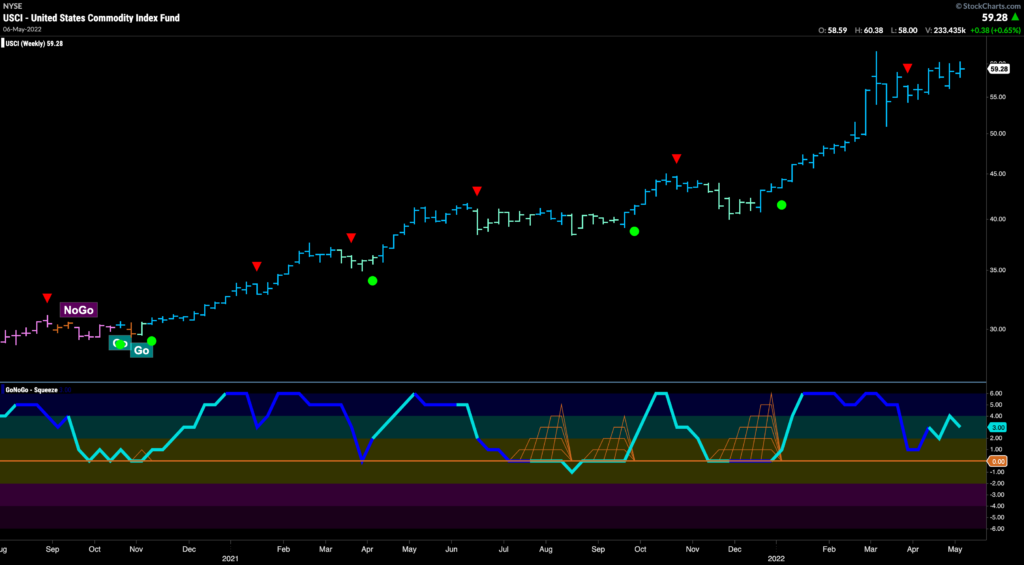Select the white 59.28 price tag on price axis
Screen dimensions: 1024x565
coord(999,69)
